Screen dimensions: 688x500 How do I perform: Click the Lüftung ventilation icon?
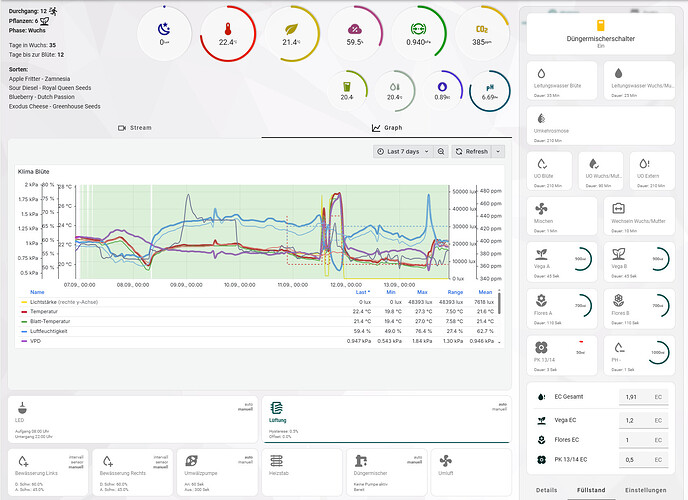[277, 409]
